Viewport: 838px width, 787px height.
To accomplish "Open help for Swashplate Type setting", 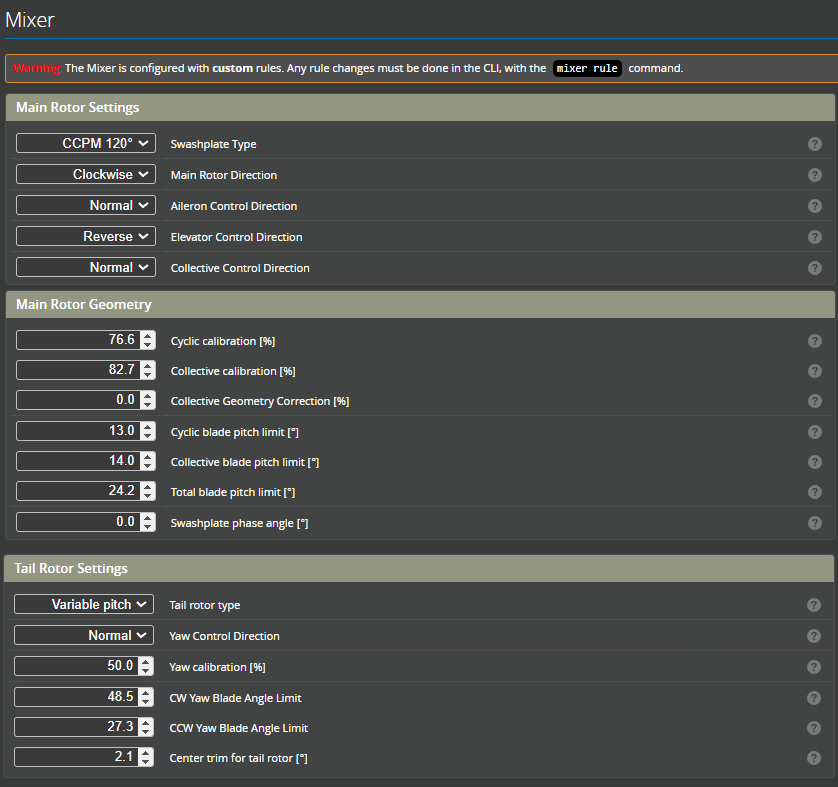I will [814, 143].
